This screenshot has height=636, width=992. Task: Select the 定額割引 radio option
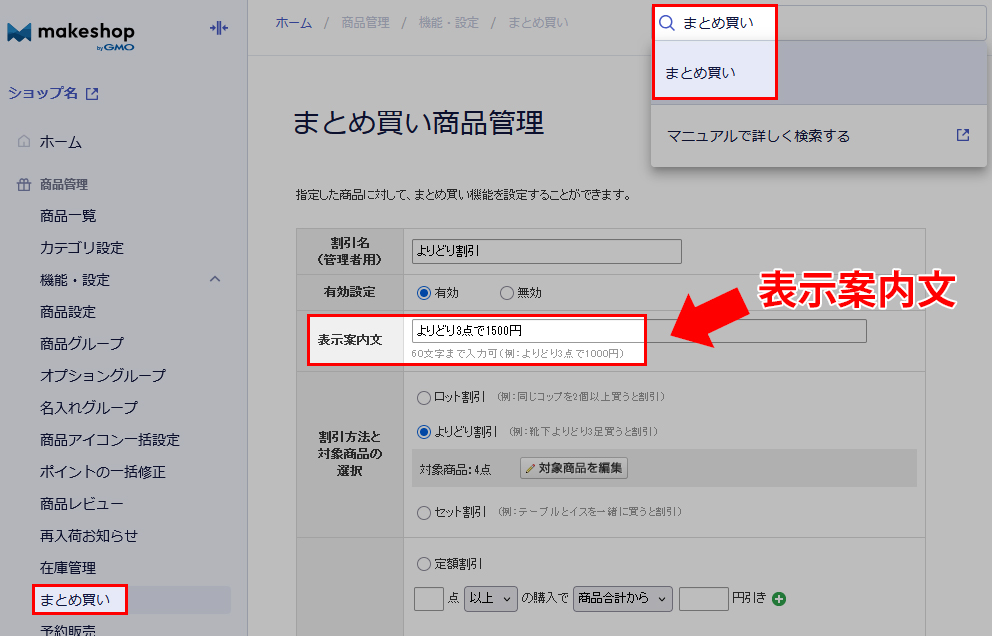tap(423, 564)
